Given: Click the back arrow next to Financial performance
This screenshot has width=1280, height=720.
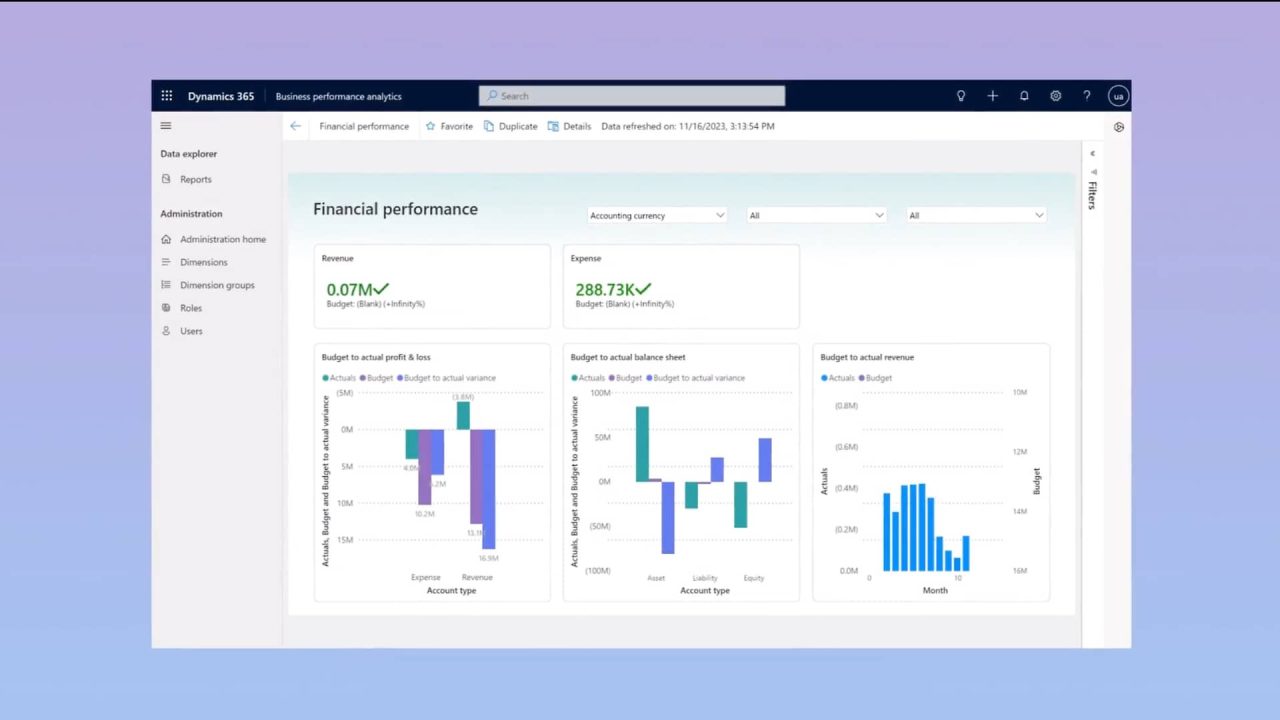Looking at the screenshot, I should coord(295,126).
